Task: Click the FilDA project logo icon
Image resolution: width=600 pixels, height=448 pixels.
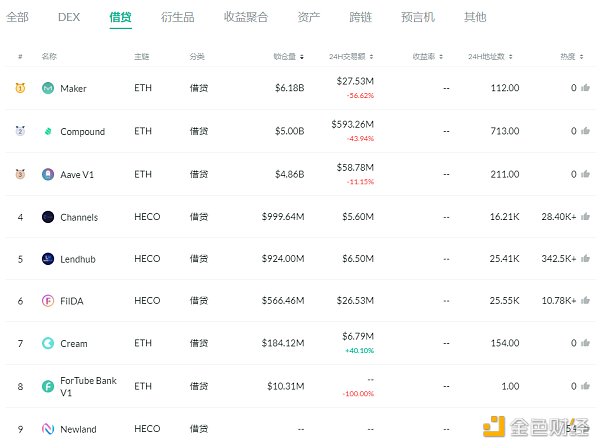Action: tap(48, 301)
